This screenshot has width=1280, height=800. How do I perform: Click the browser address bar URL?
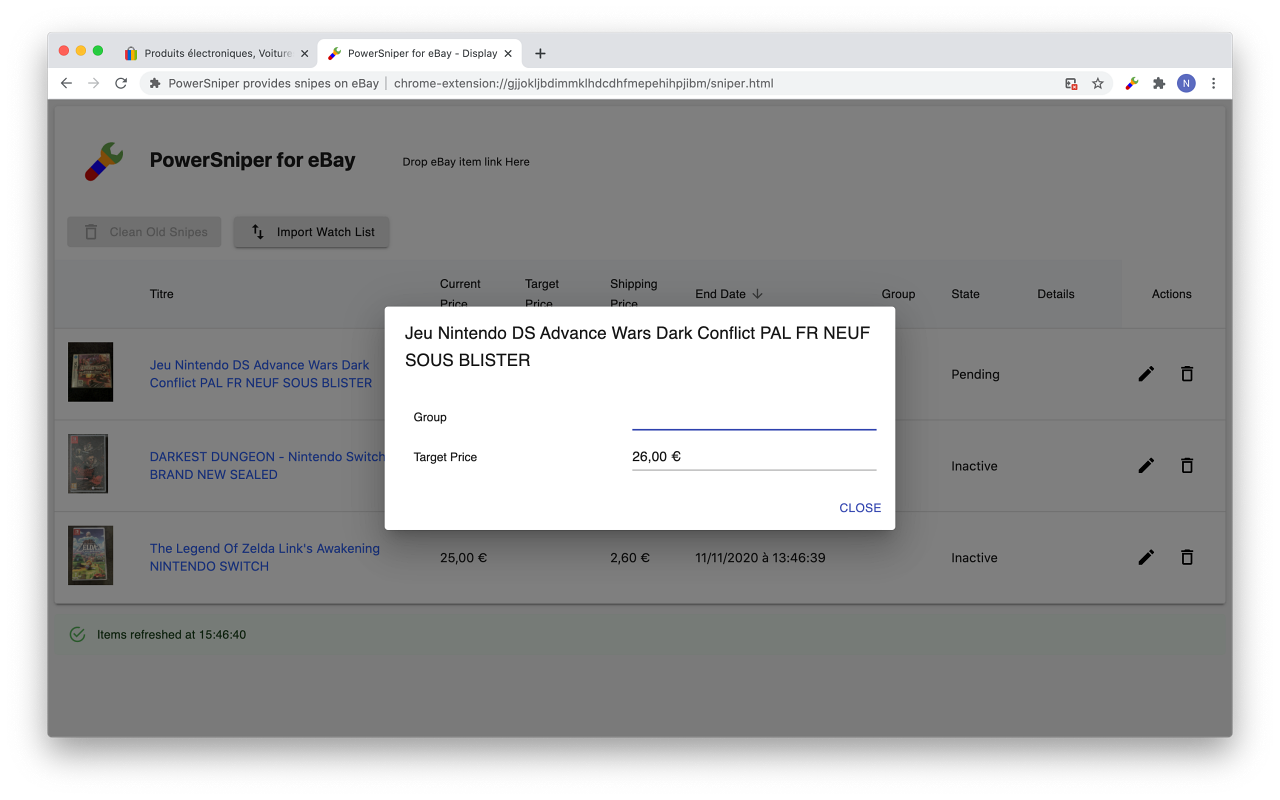point(583,83)
